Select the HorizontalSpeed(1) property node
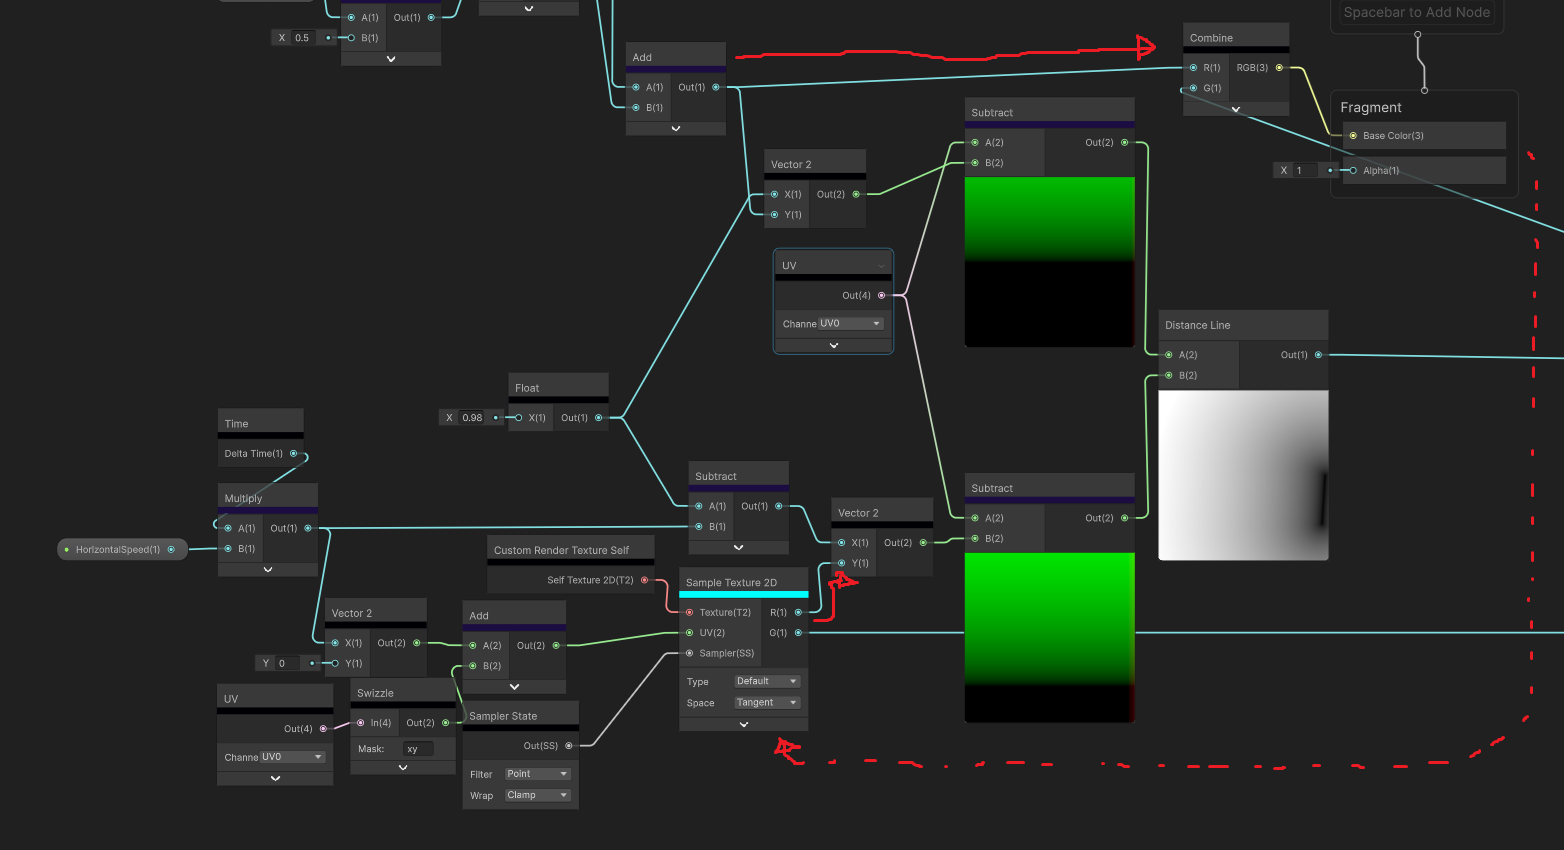Screen dimensions: 1564x850 (x=118, y=550)
